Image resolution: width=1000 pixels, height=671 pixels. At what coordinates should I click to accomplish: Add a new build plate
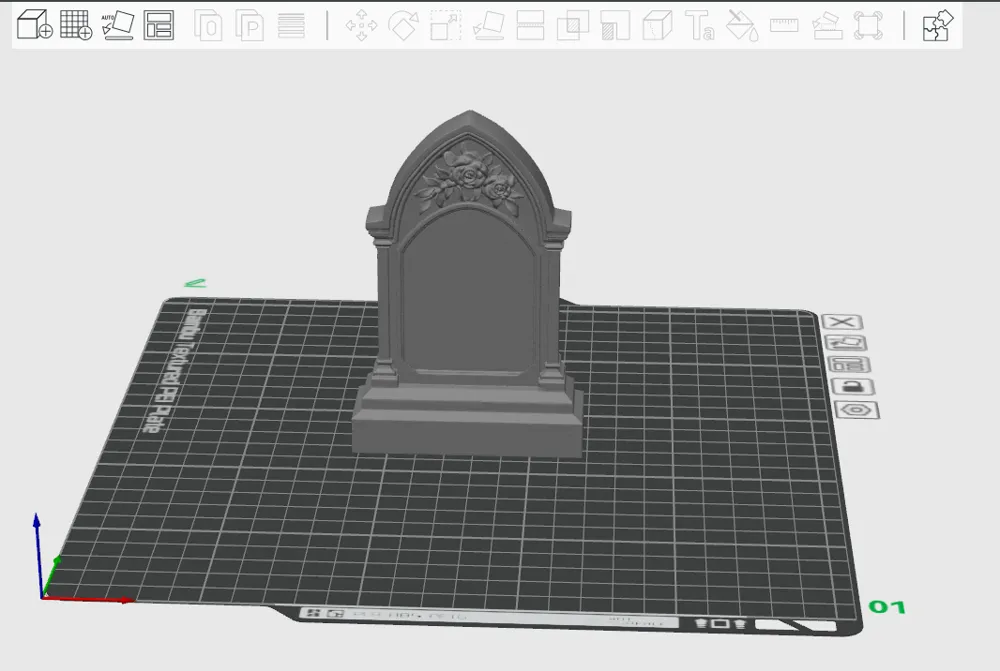(x=76, y=25)
